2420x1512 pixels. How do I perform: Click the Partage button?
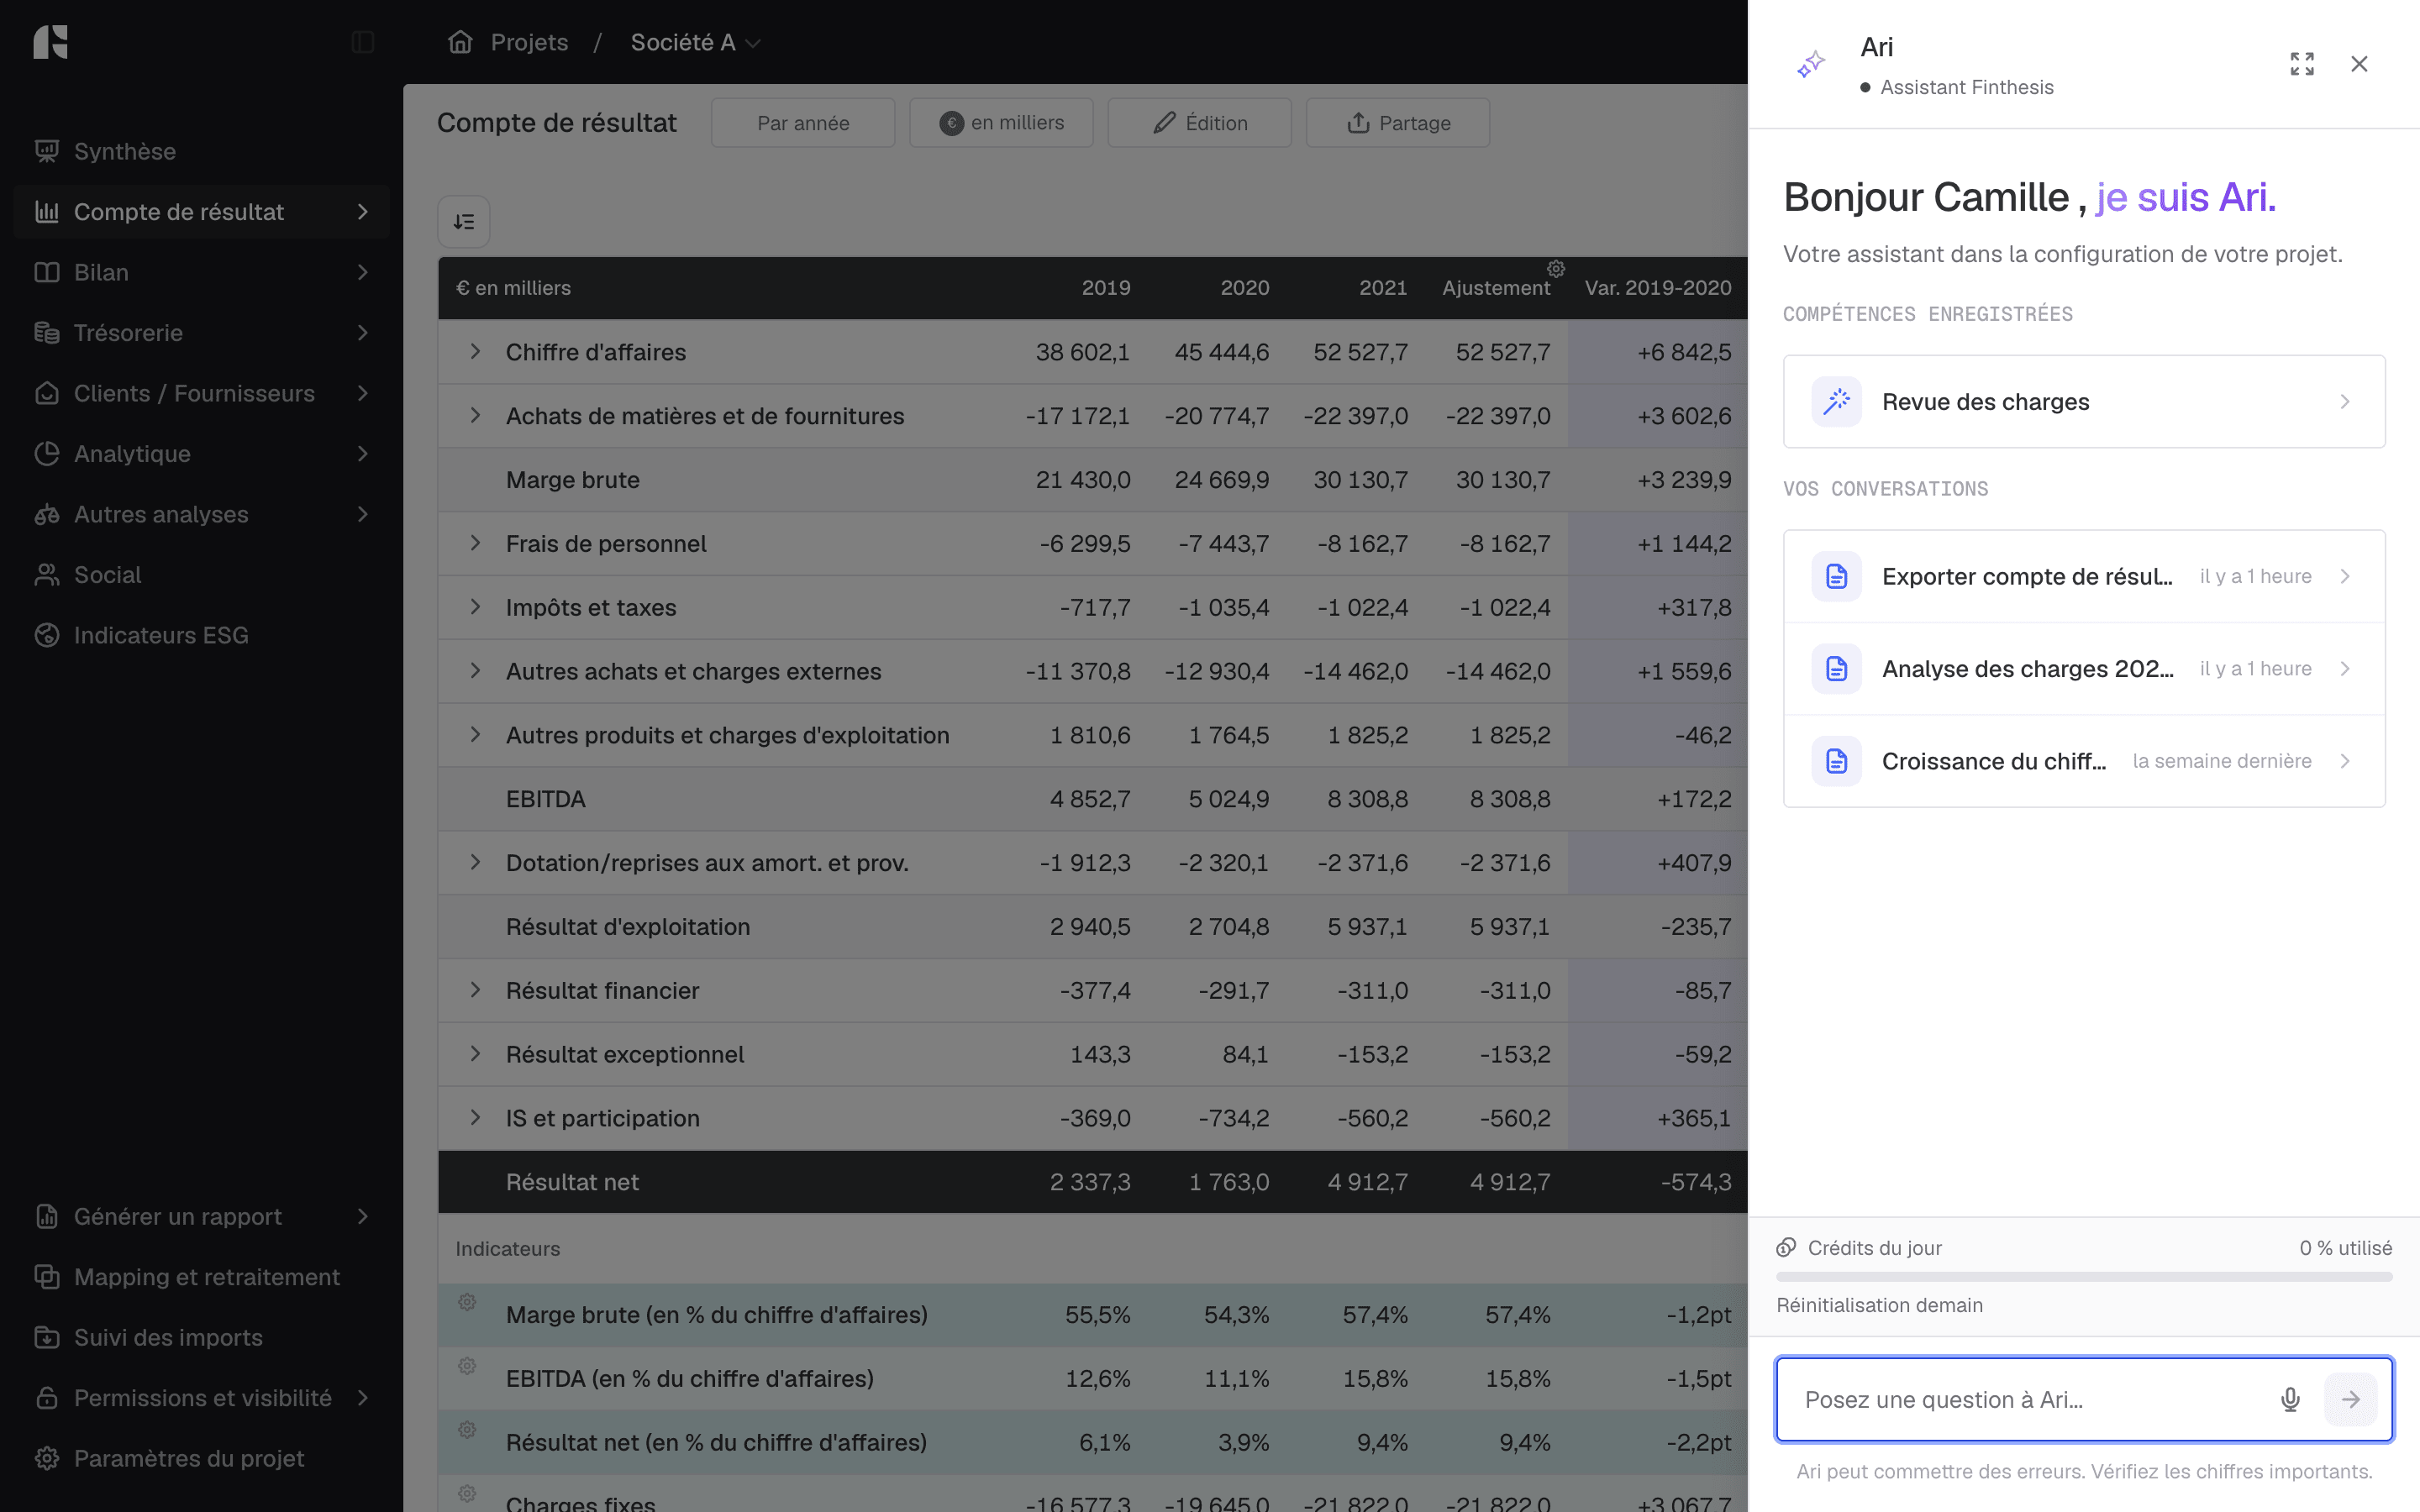1398,123
